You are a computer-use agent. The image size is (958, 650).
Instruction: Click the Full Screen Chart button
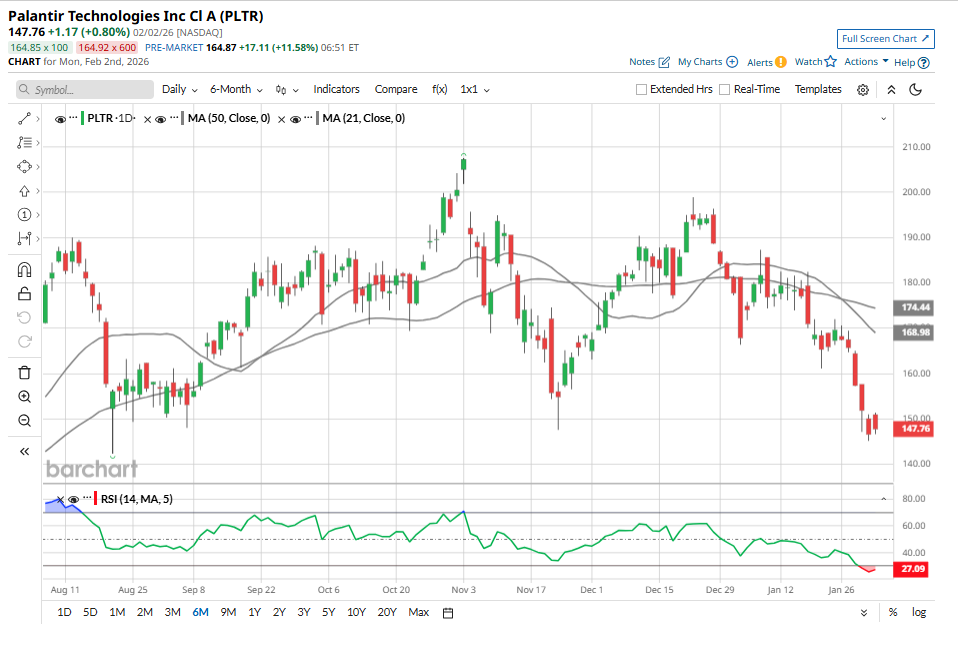coord(886,39)
